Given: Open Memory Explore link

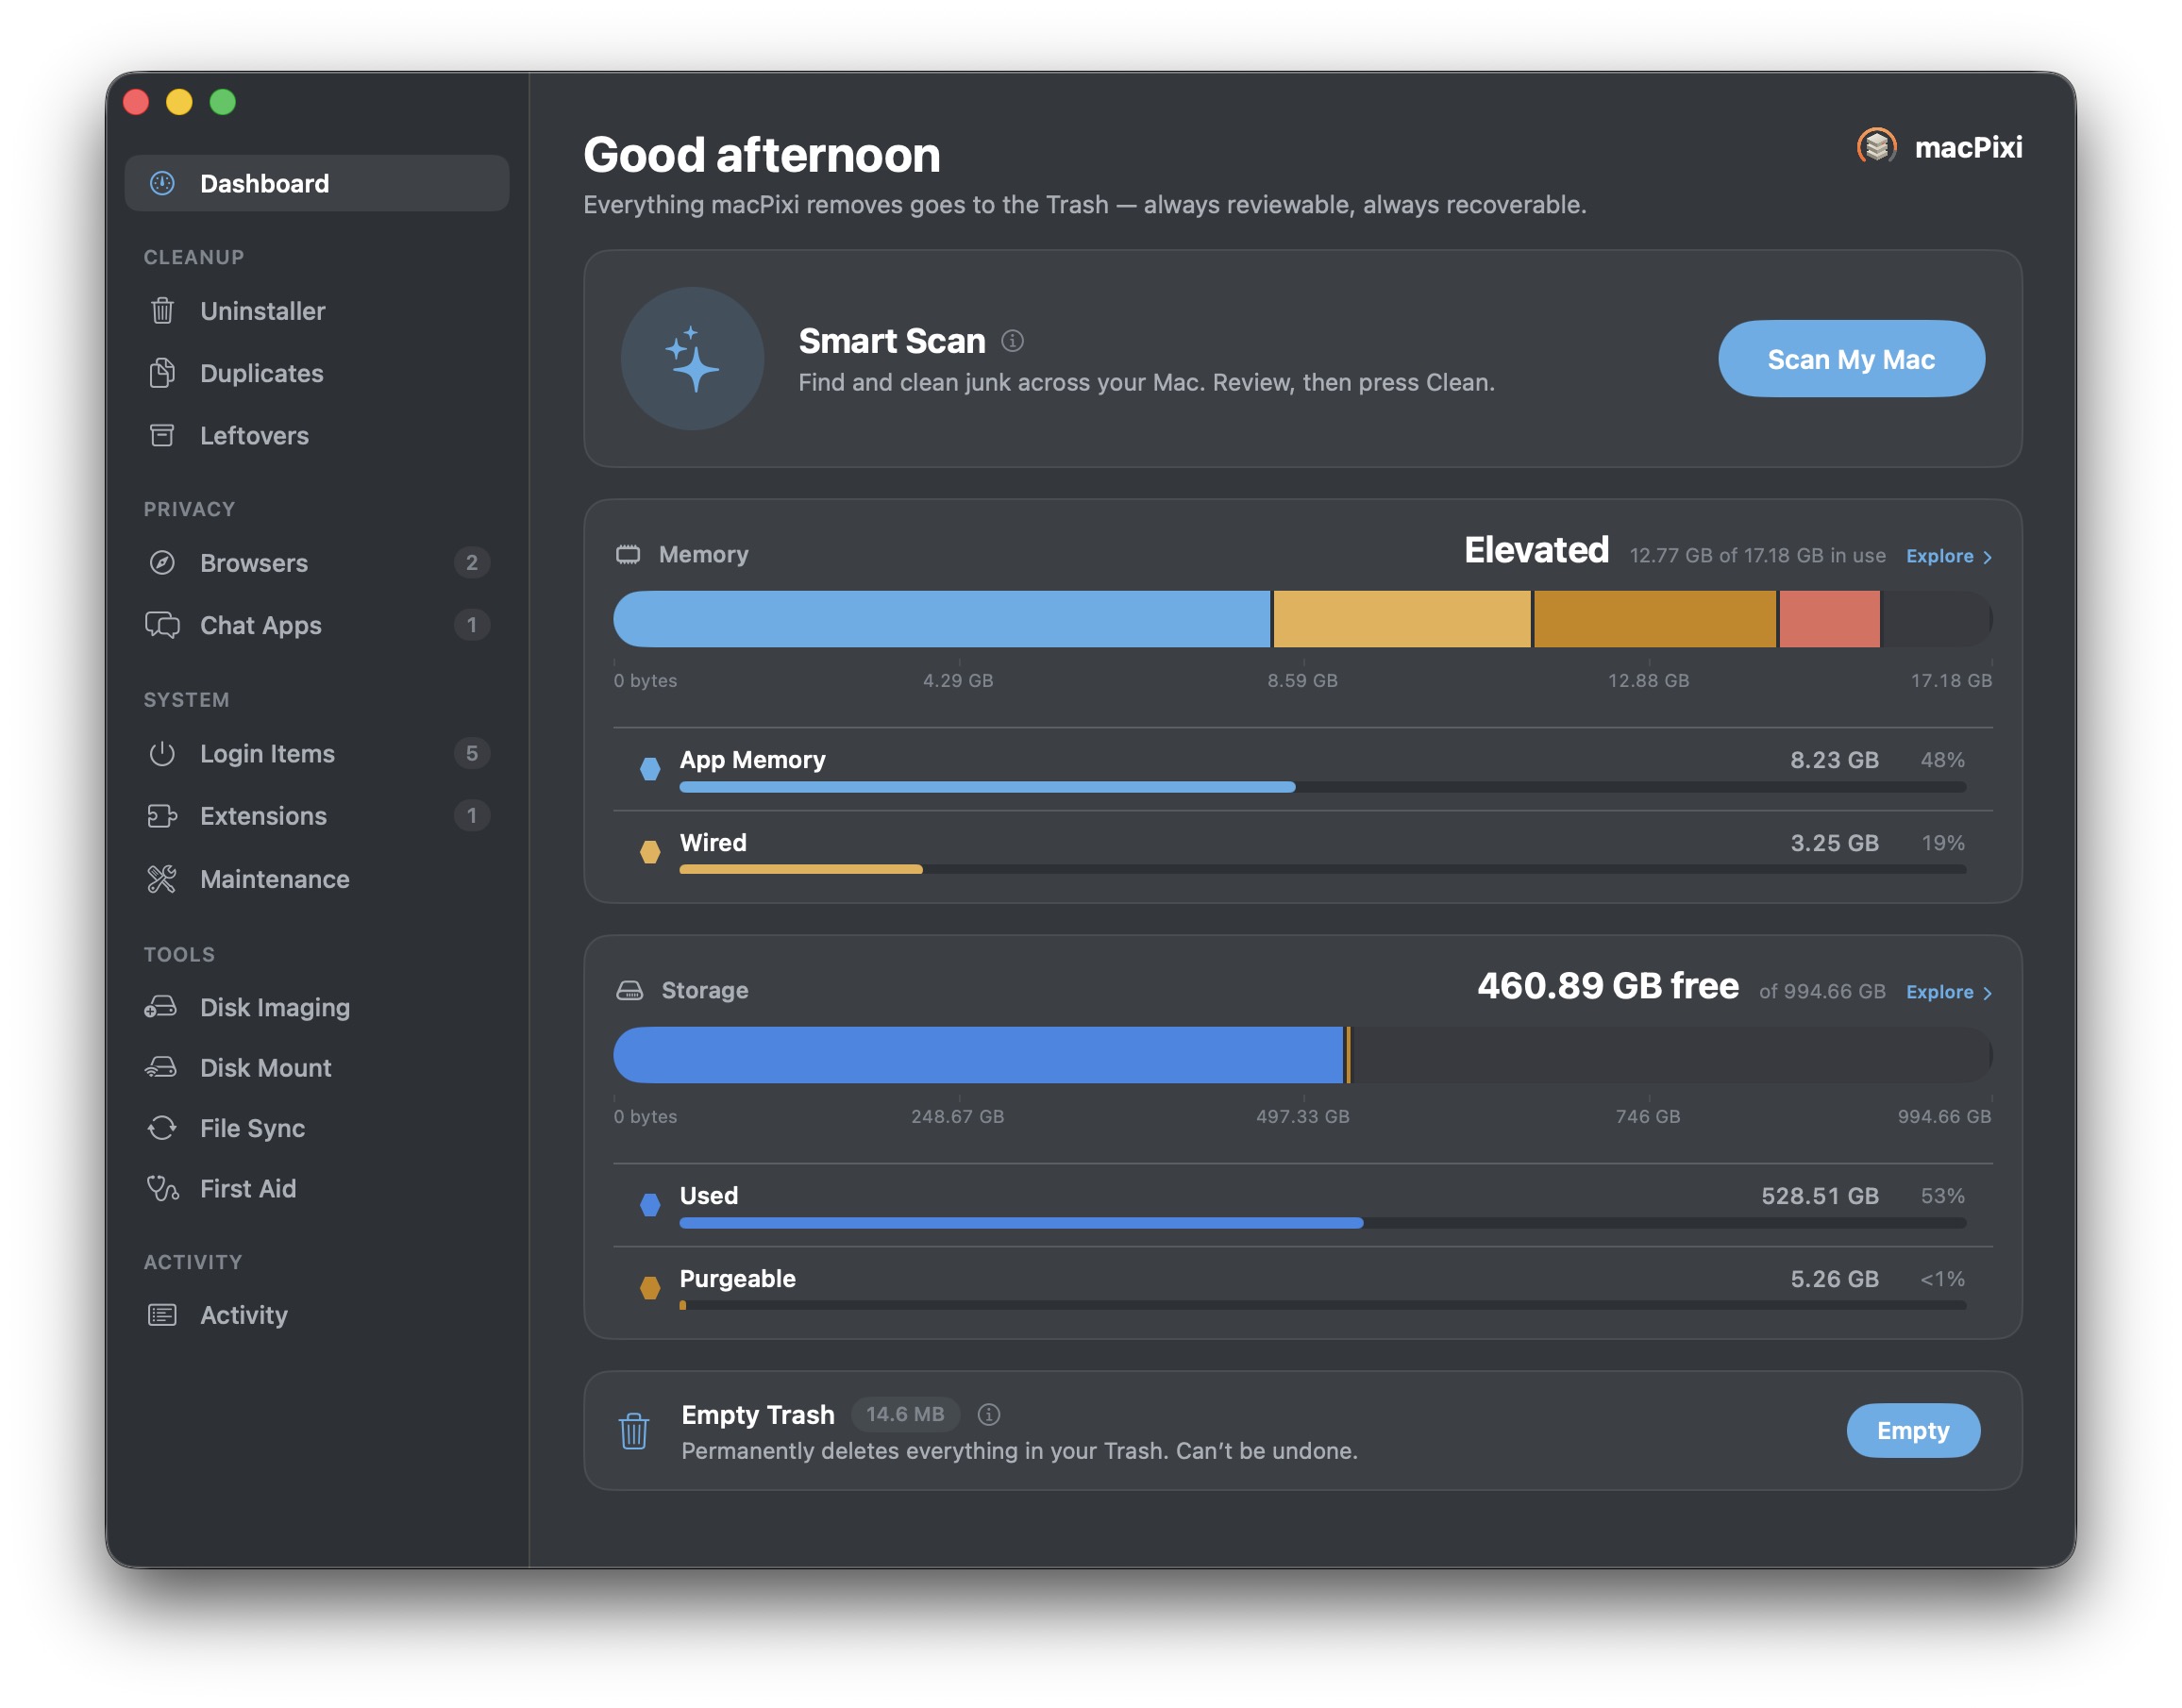Looking at the screenshot, I should click(1939, 556).
